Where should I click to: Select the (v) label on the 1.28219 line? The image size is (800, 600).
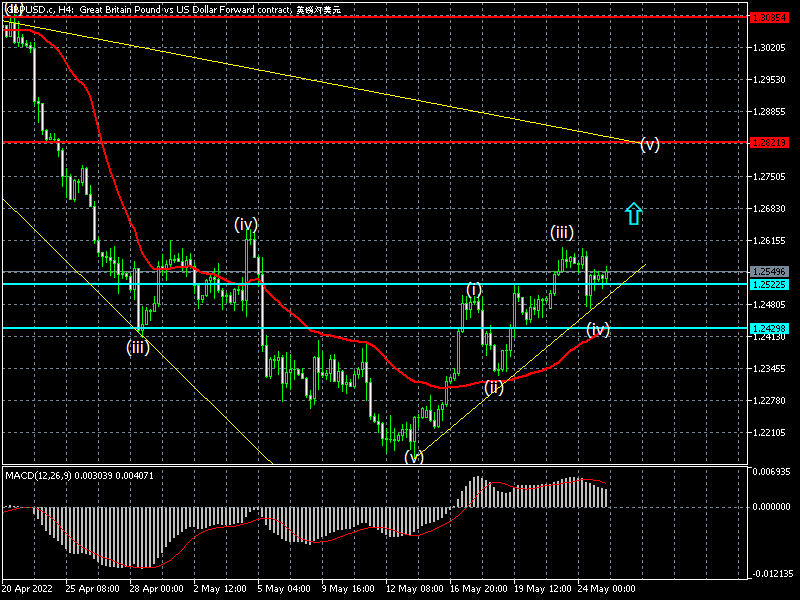pos(650,144)
